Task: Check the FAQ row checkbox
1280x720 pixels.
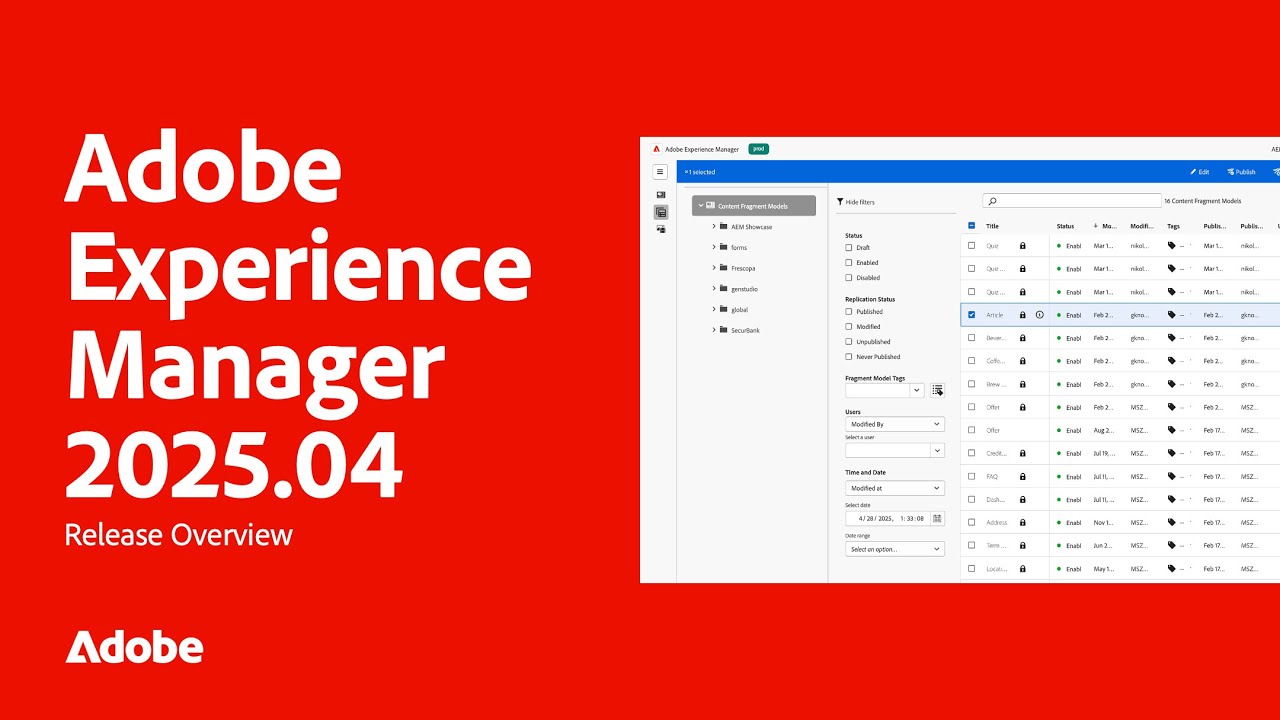Action: pos(971,477)
